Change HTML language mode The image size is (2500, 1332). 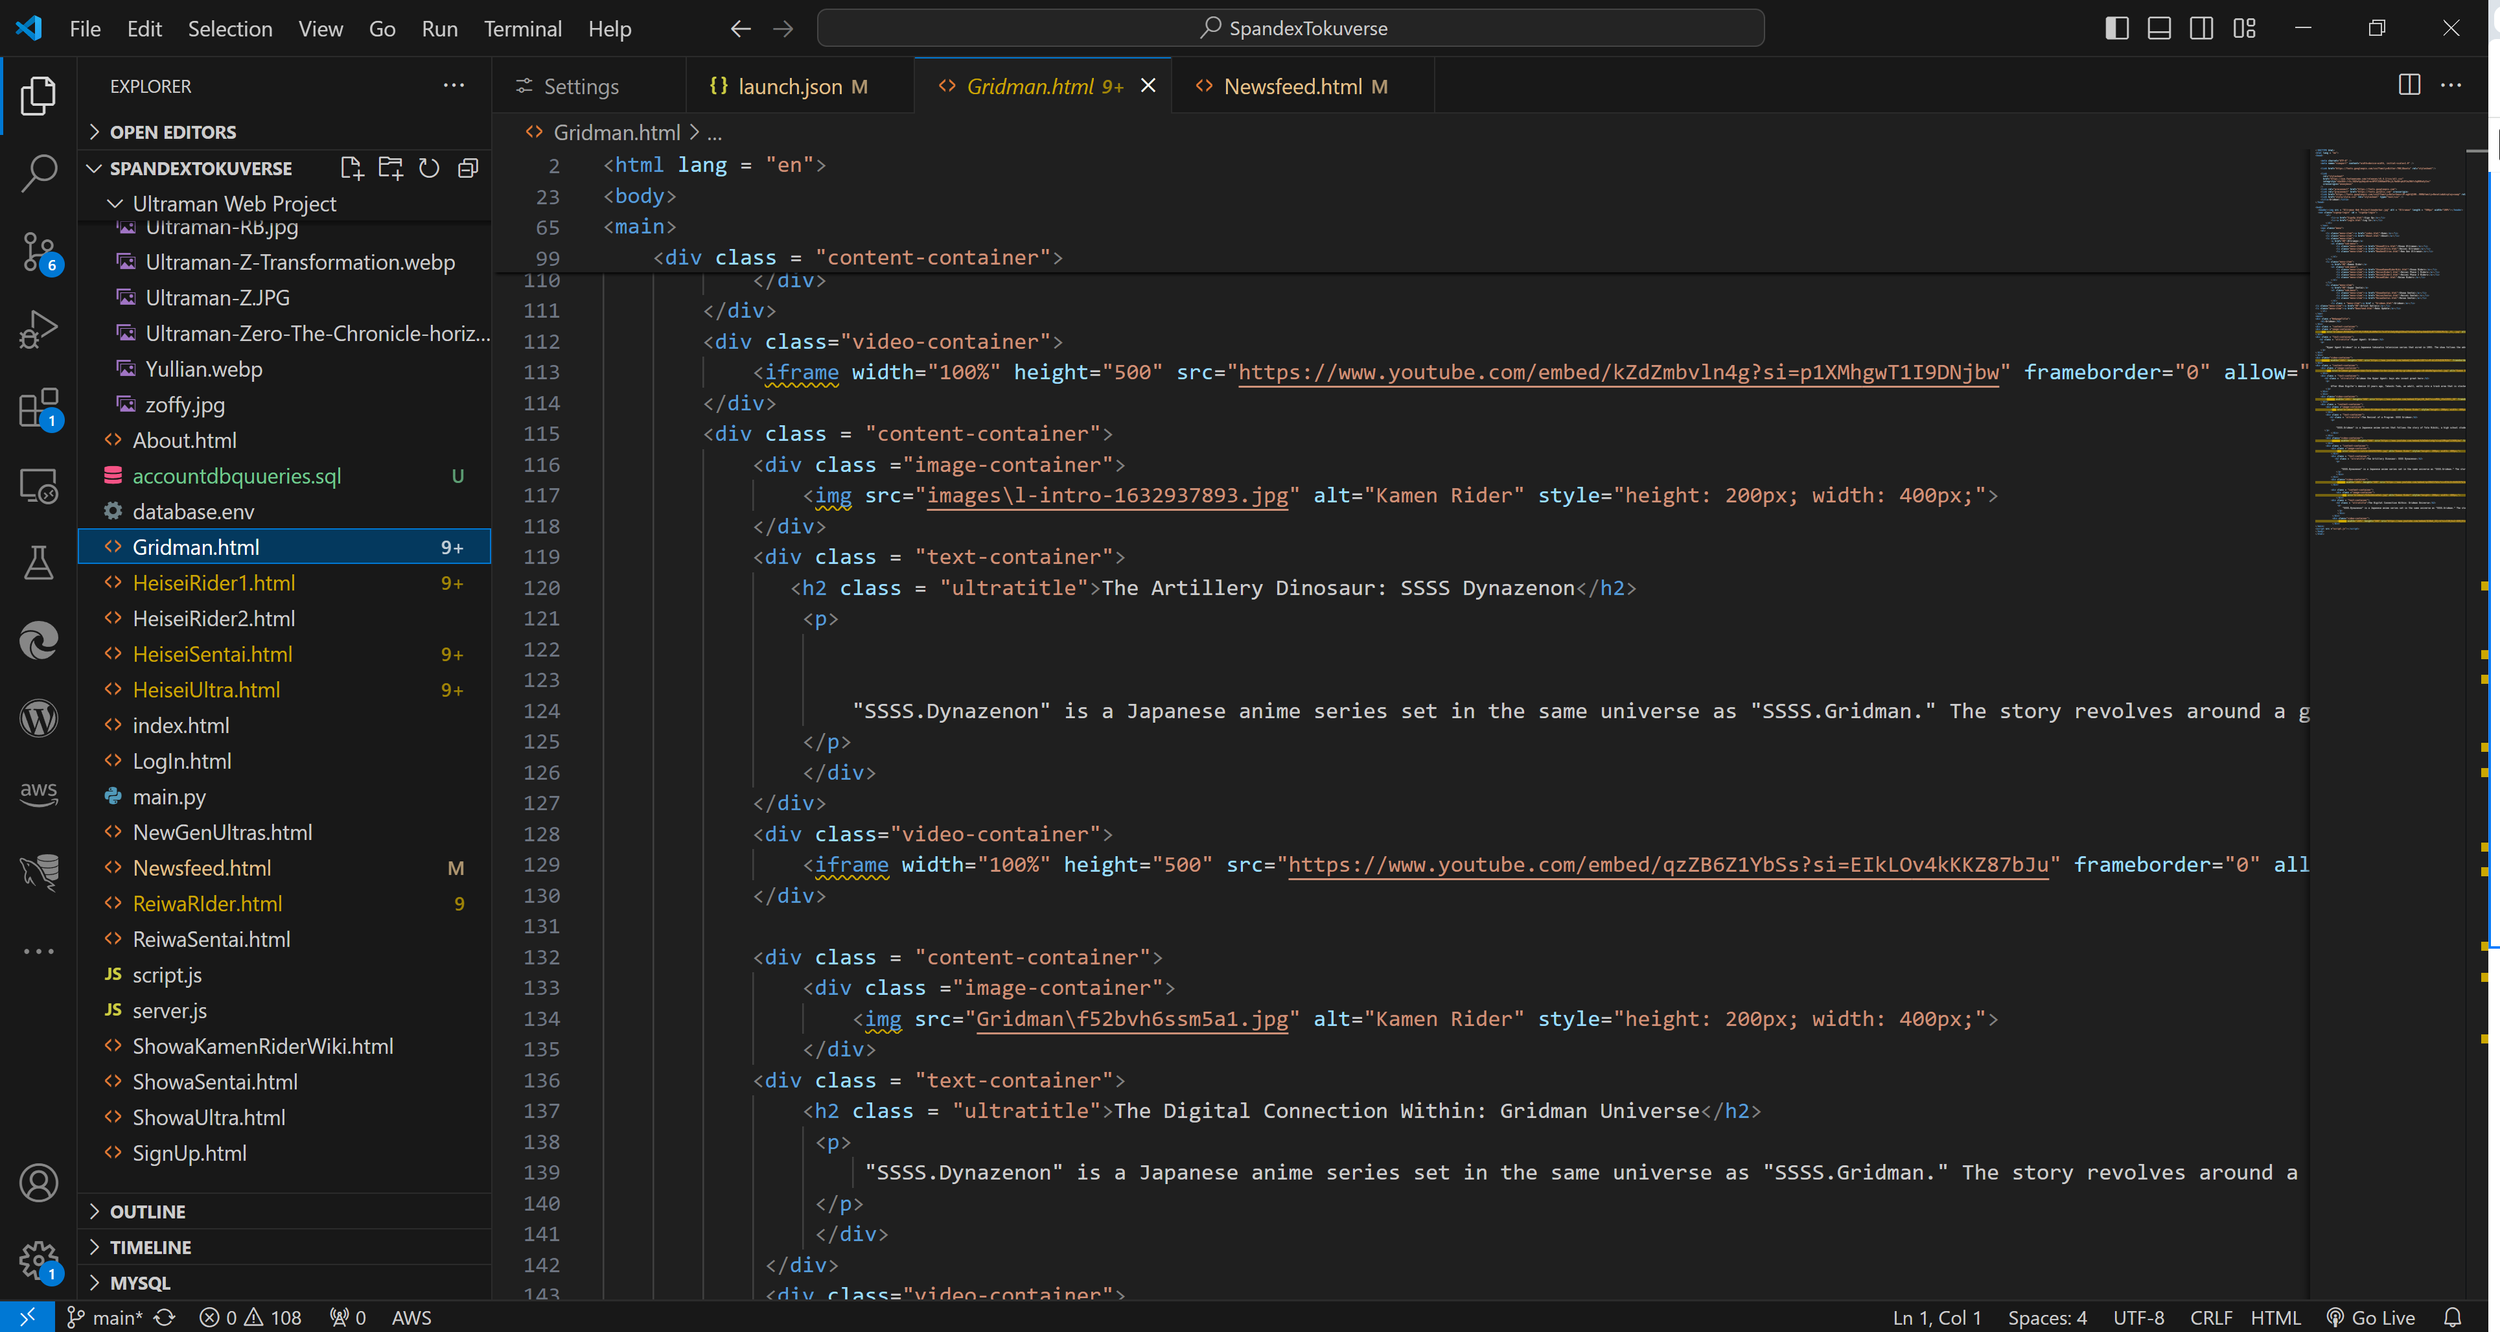(2276, 1317)
